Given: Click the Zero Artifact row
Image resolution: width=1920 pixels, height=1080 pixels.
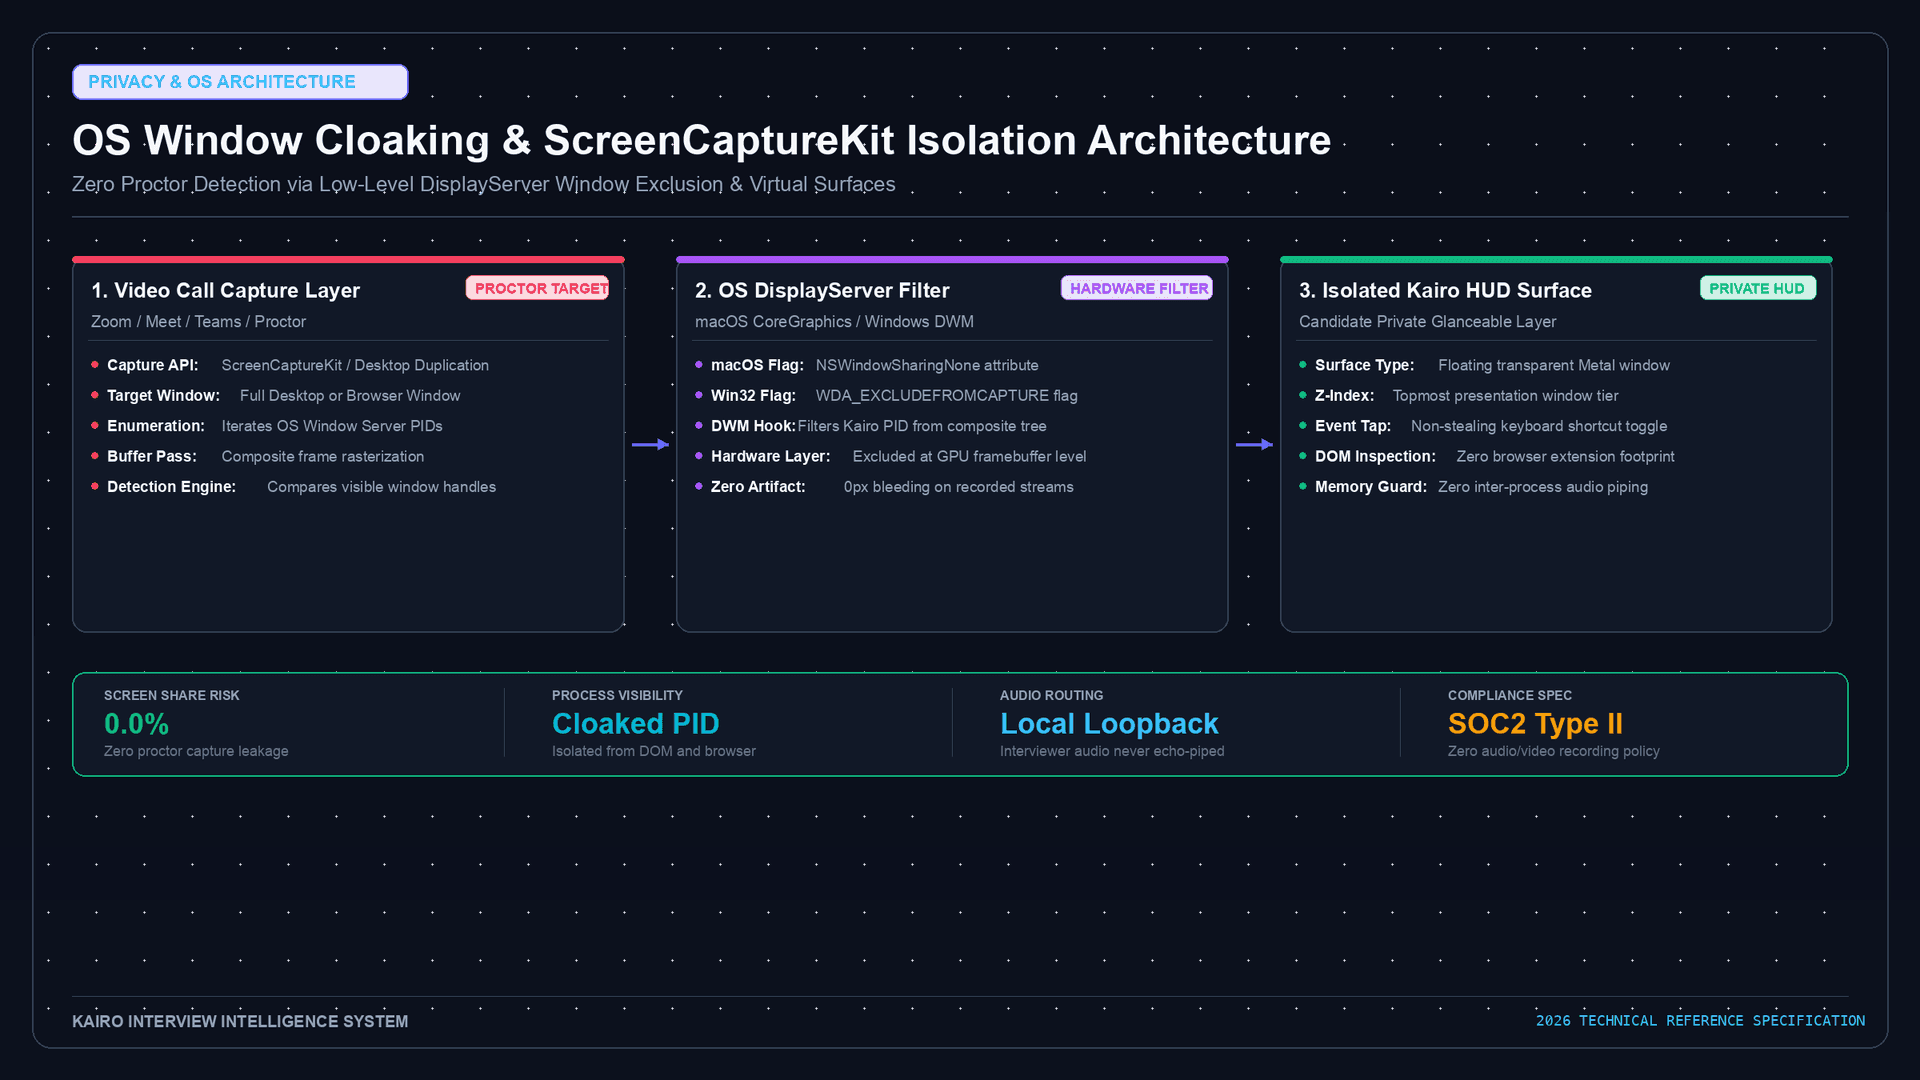Looking at the screenshot, I should [x=885, y=487].
